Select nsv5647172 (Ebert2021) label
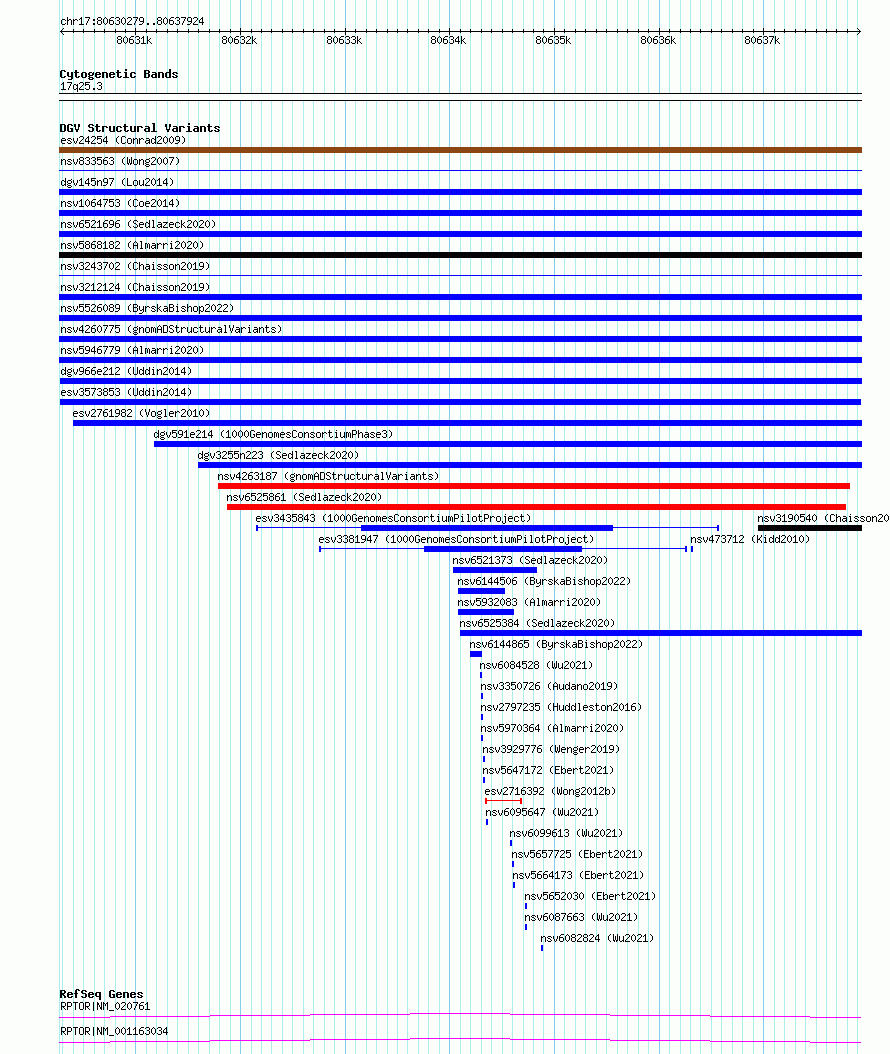 coord(548,770)
